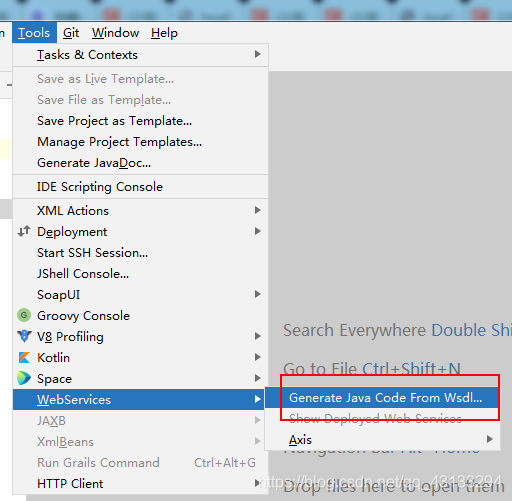This screenshot has height=501, width=512.
Task: Click Run Grails Command entry
Action: click(x=140, y=462)
